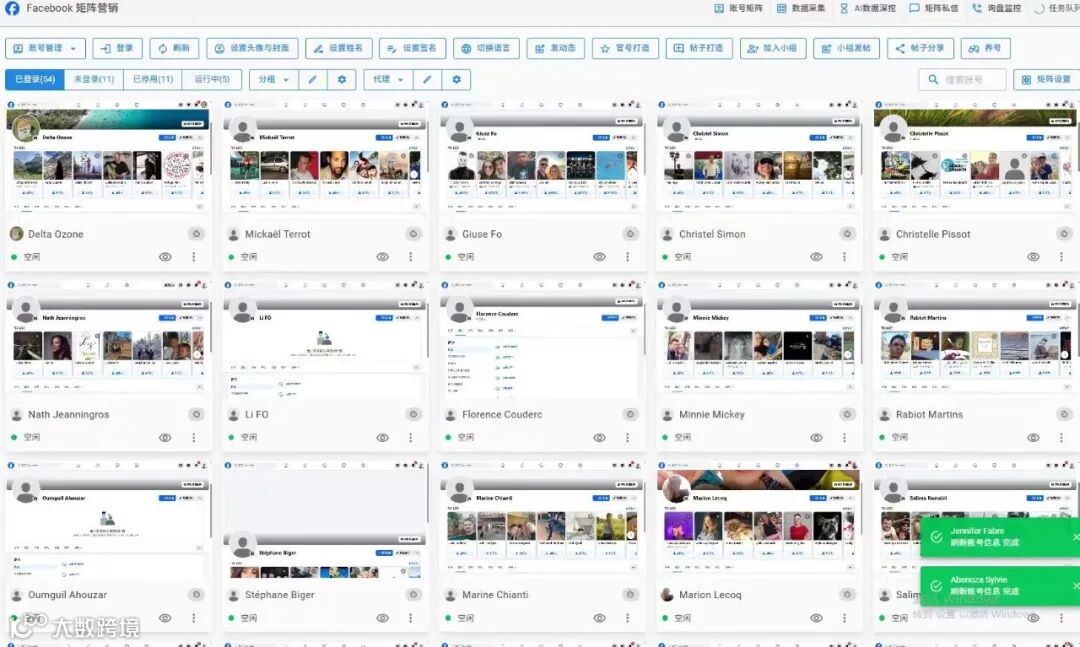Switch to the 运行中(5) tab

point(211,79)
